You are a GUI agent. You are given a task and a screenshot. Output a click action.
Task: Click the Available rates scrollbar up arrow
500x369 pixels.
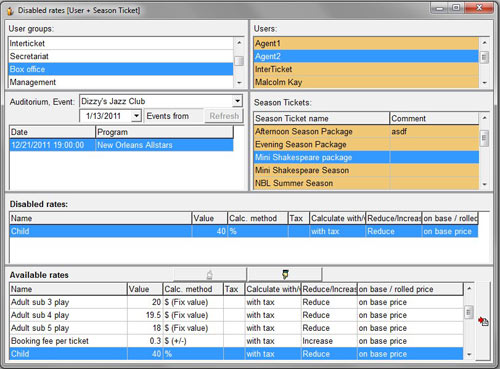coord(469,288)
